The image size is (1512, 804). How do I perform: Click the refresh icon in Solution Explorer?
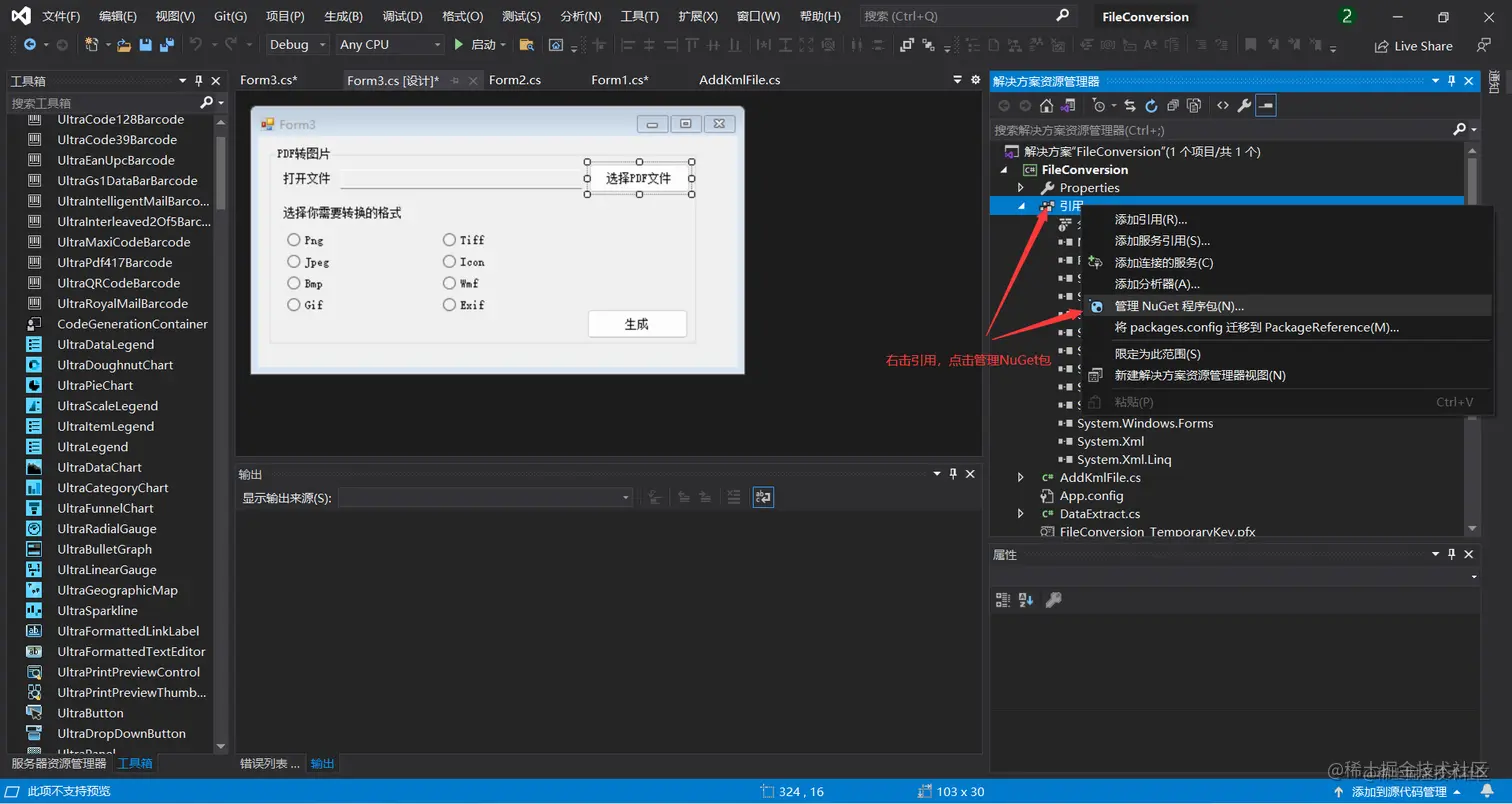[1151, 105]
